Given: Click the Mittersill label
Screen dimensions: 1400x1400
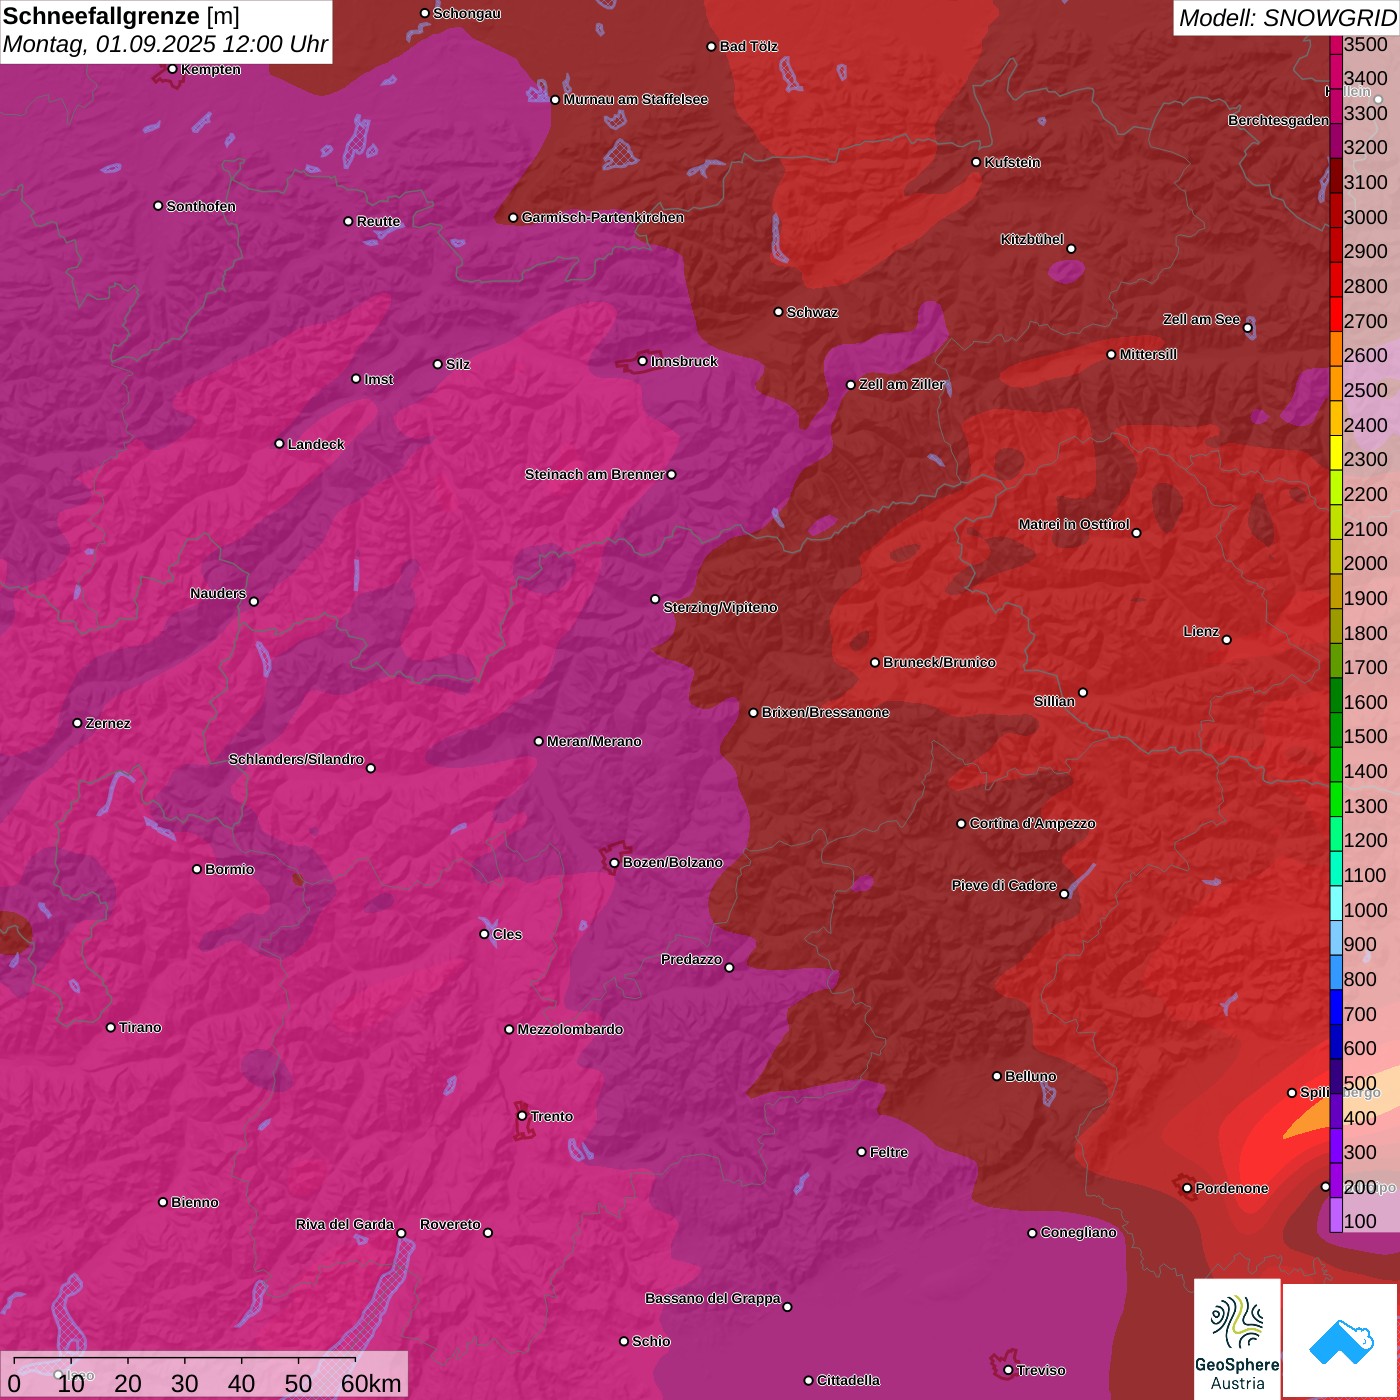Looking at the screenshot, I should 1148,354.
